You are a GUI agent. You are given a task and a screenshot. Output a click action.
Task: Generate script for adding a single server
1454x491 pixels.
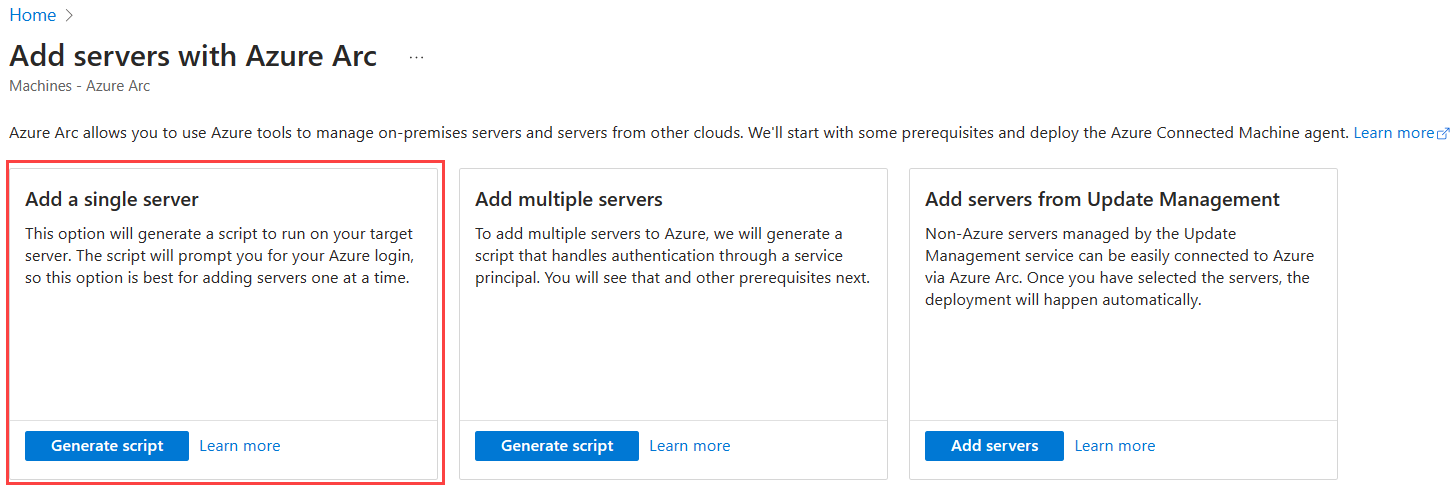click(107, 446)
